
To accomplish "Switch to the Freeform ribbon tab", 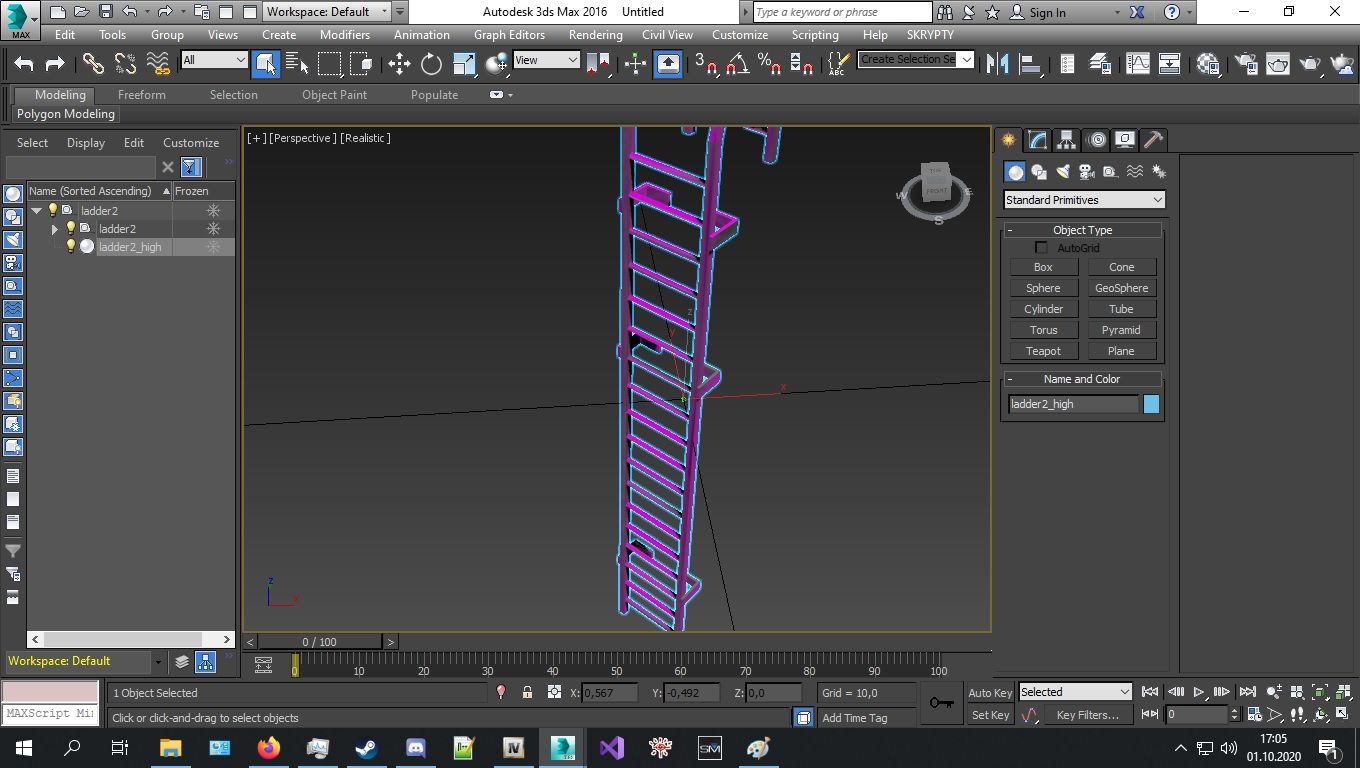I will pos(141,95).
